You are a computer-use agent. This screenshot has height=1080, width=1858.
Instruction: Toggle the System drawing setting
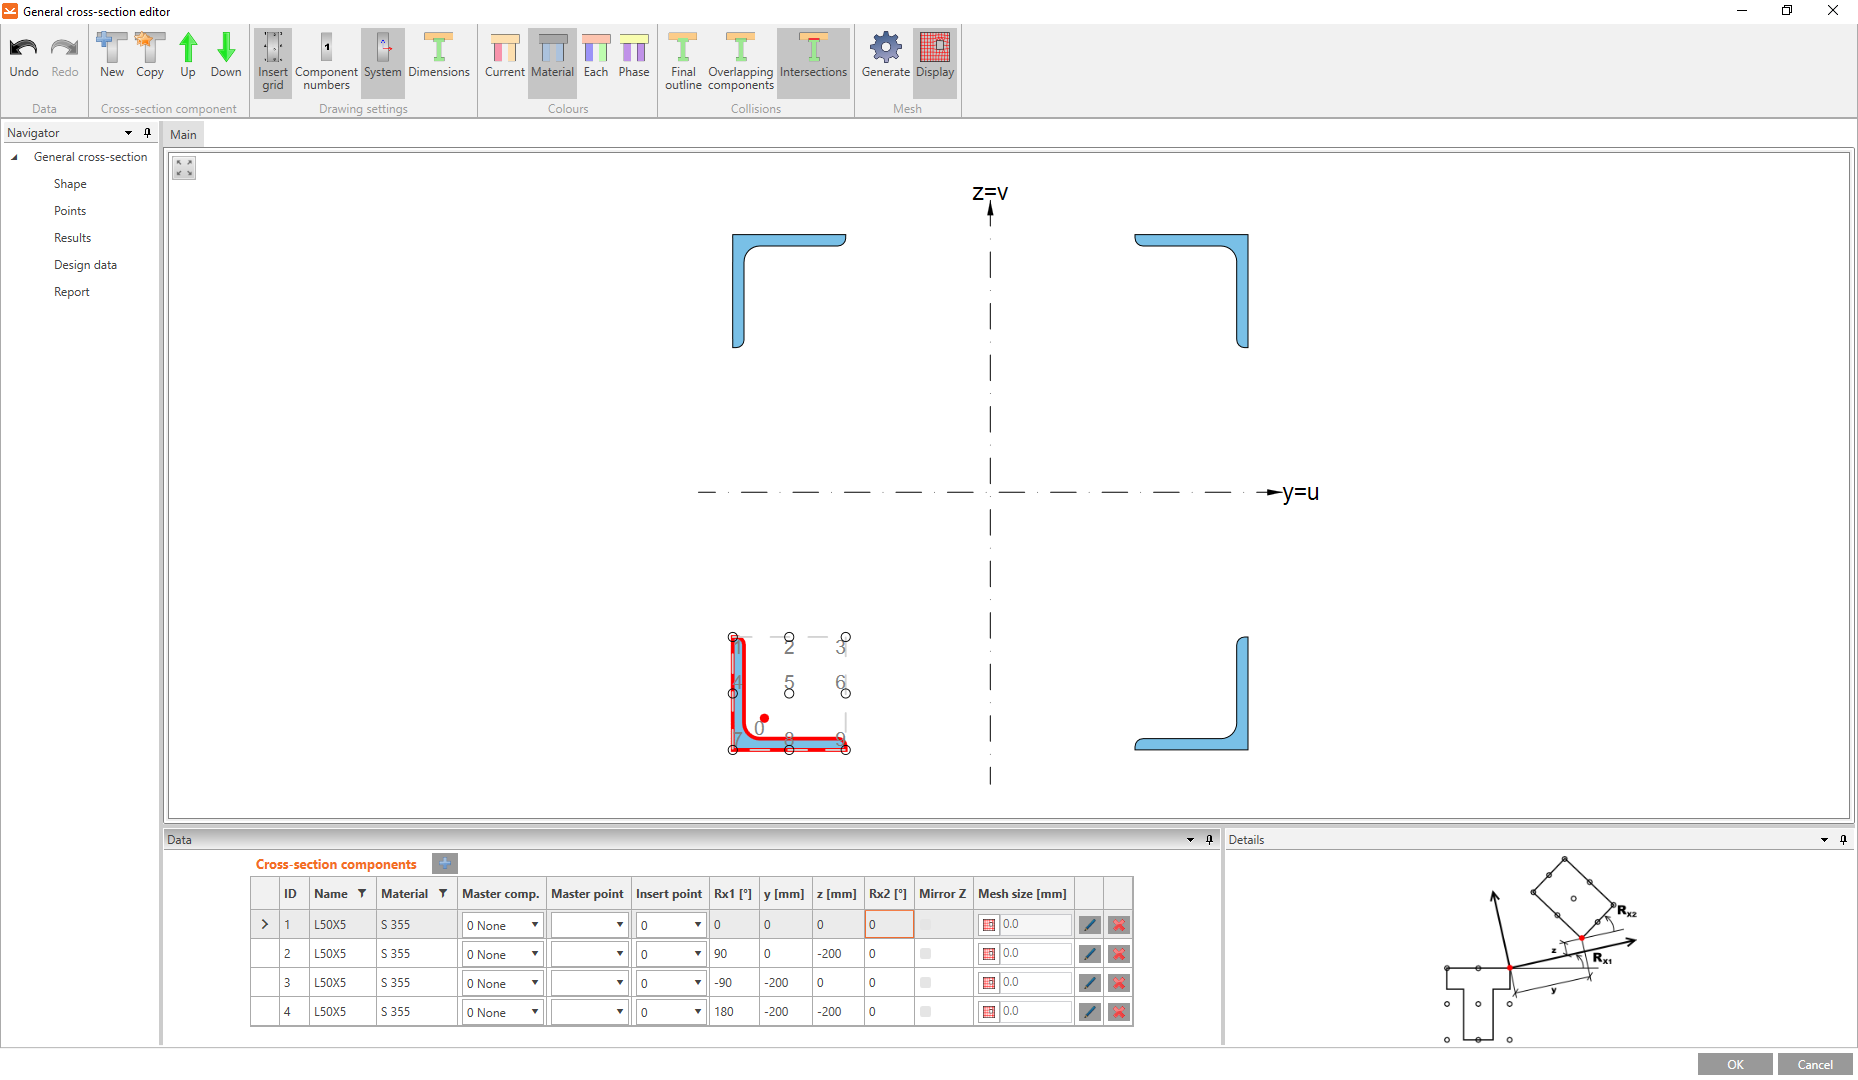(x=383, y=62)
